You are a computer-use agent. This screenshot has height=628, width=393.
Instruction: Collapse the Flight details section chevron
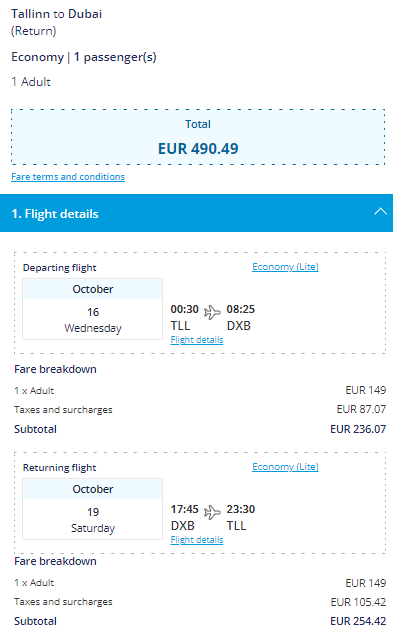pyautogui.click(x=380, y=211)
